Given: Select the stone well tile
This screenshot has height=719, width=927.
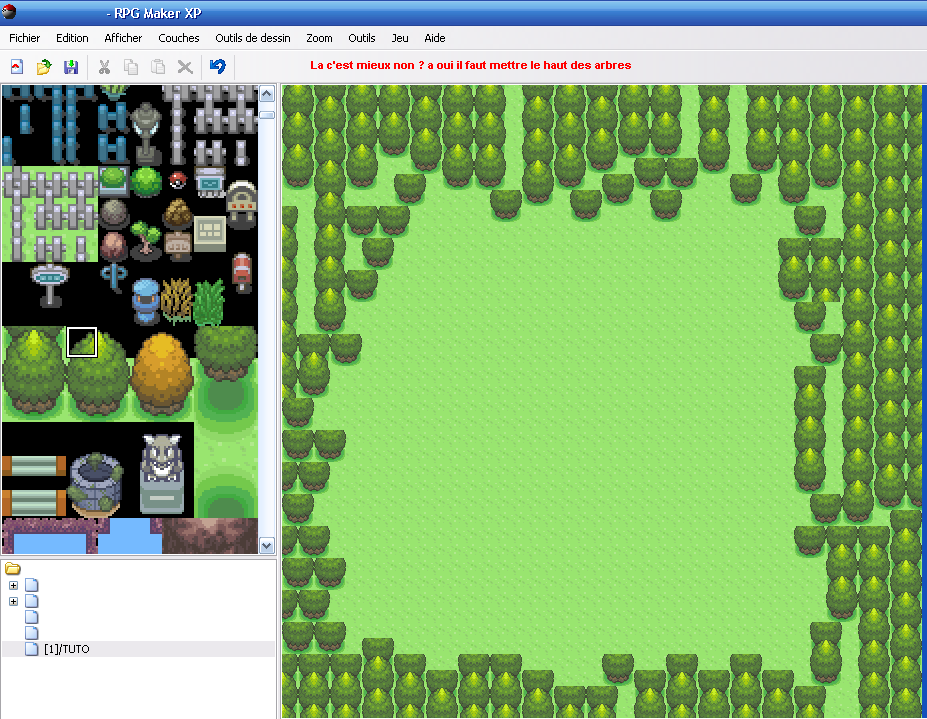Looking at the screenshot, I should click(96, 485).
